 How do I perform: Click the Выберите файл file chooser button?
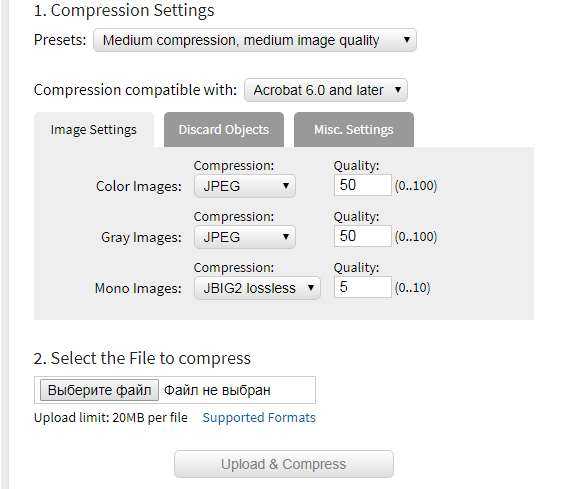(99, 390)
